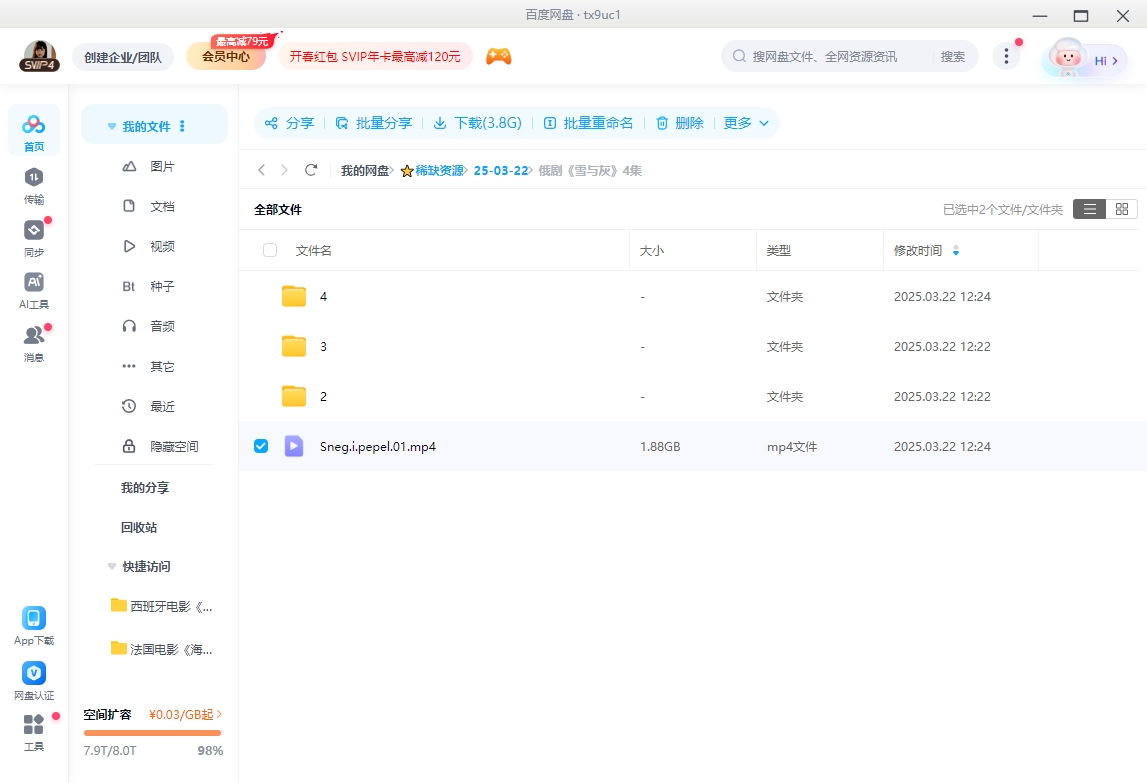Select all files via header checkbox
The image size is (1147, 783).
coord(269,250)
